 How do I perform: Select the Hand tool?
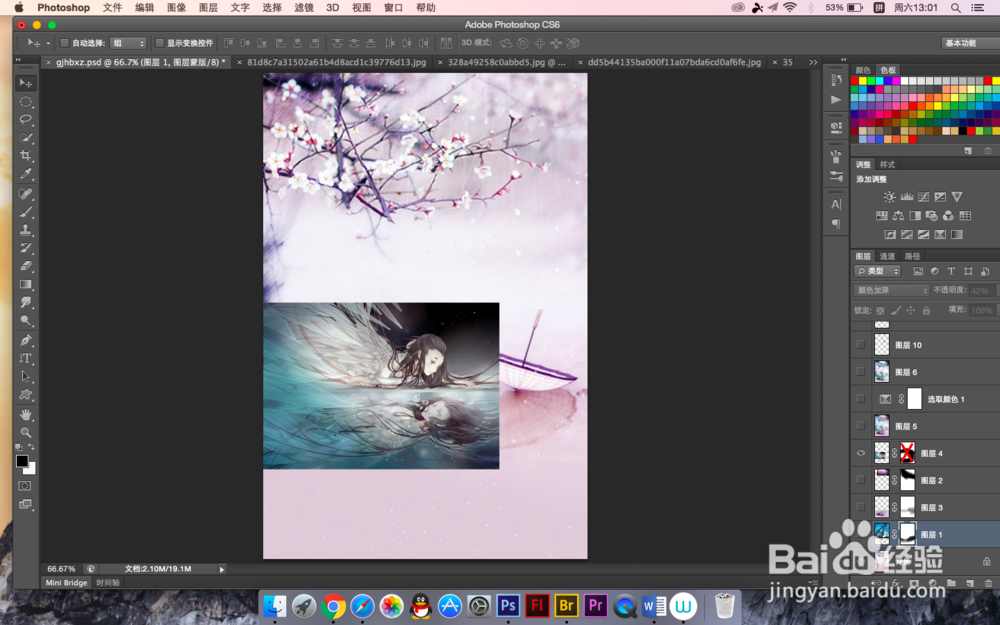[26, 415]
